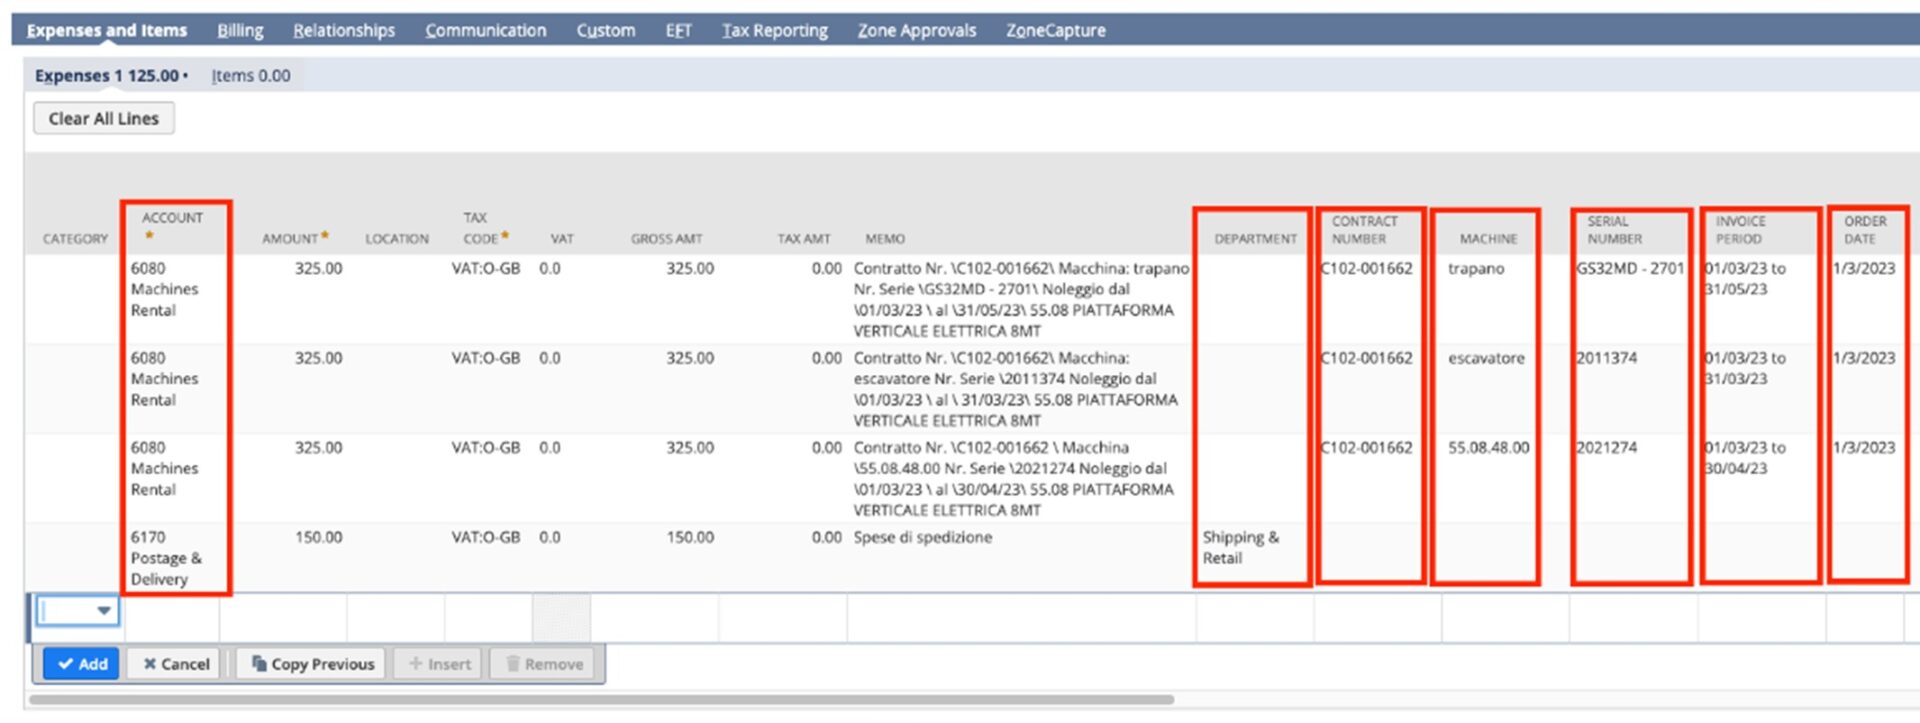Image resolution: width=1920 pixels, height=723 pixels.
Task: Click Copy Previous button
Action: 312,664
